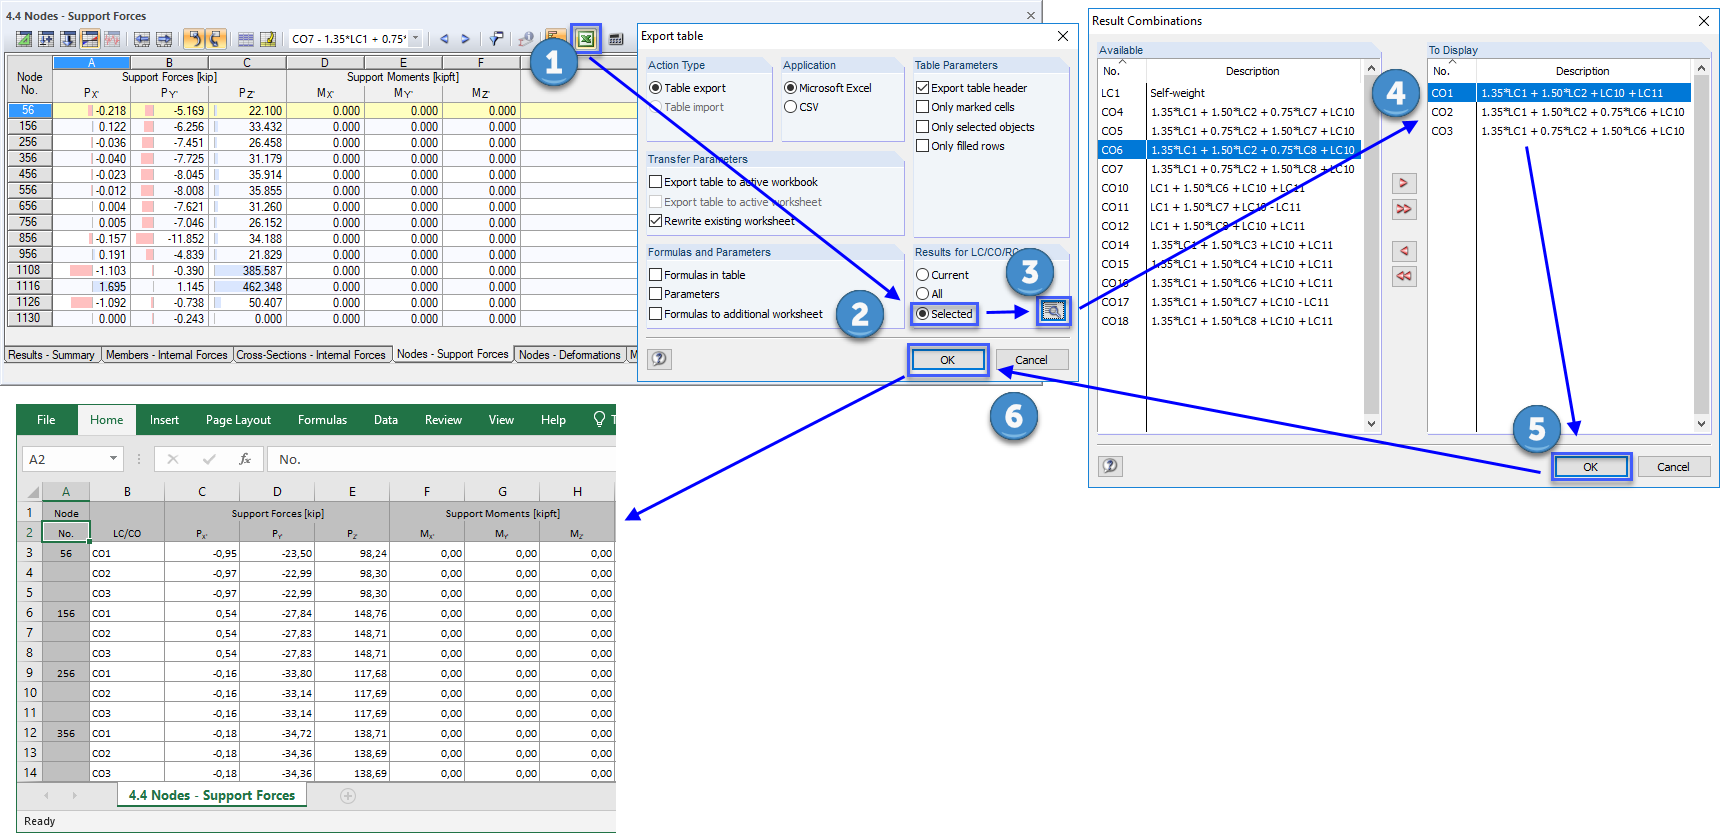Click Cancel in Result Combinations dialog
The width and height of the screenshot is (1720, 833).
point(1673,467)
